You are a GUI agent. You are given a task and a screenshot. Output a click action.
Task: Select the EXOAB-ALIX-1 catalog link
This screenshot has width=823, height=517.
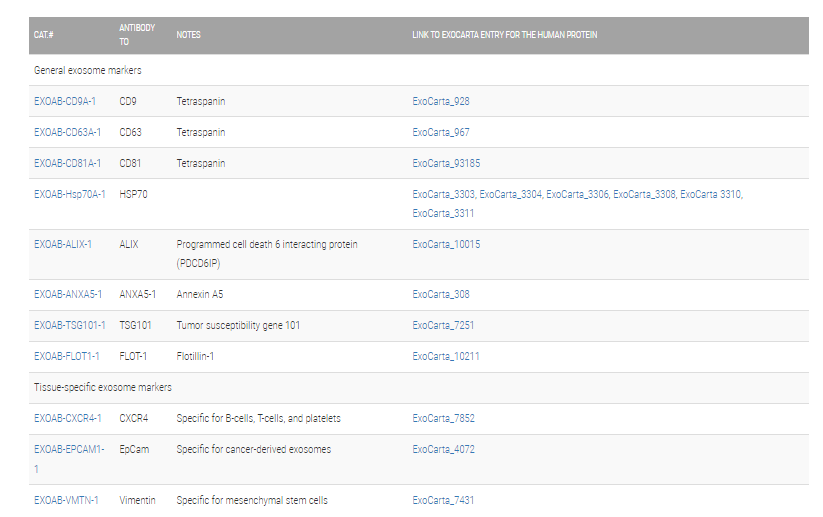click(x=63, y=244)
